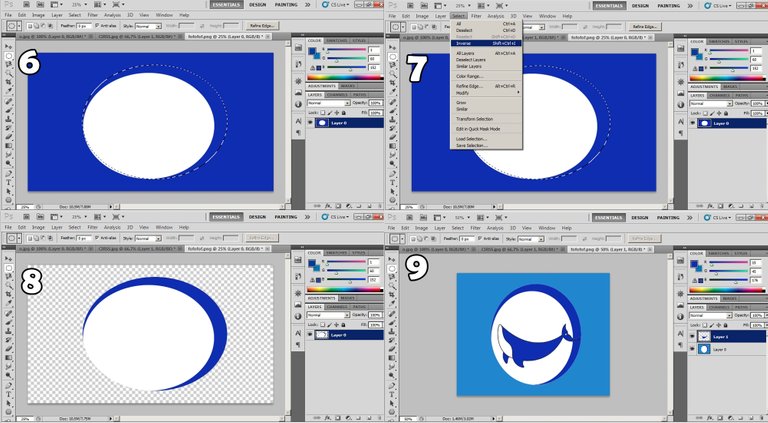Select the Lasso tool in screenshot 6
The height and width of the screenshot is (423, 768).
coord(9,65)
